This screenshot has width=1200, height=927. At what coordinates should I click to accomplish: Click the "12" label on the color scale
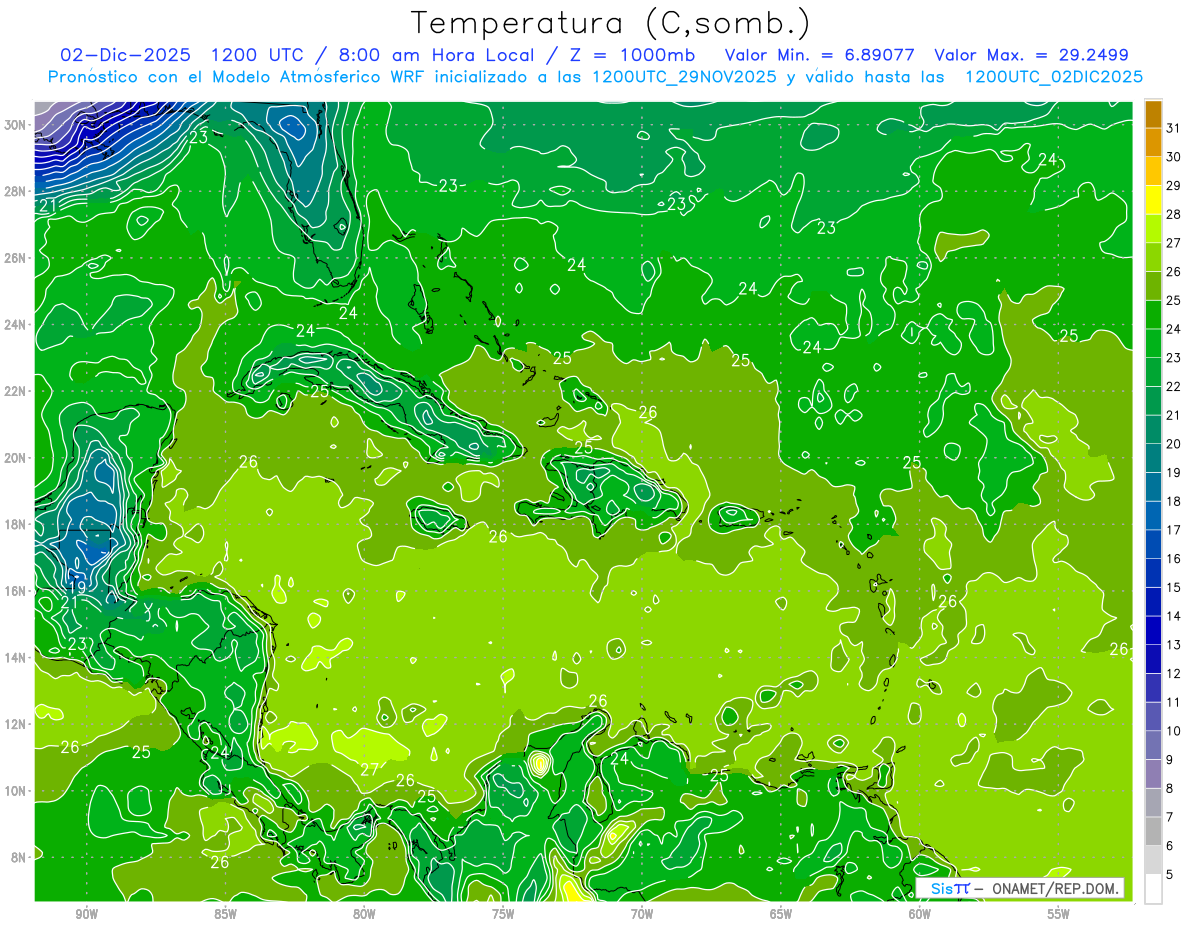pos(1174,674)
